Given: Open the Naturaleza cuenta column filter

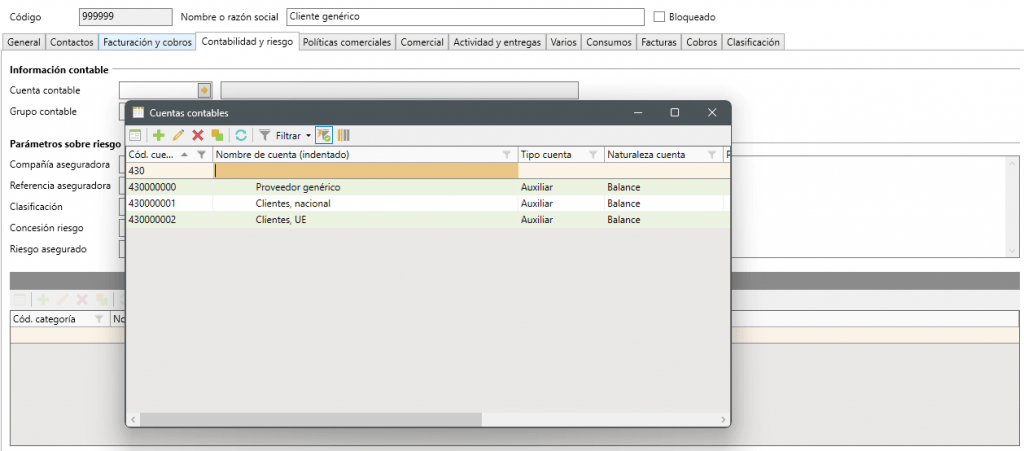Looking at the screenshot, I should (711, 155).
